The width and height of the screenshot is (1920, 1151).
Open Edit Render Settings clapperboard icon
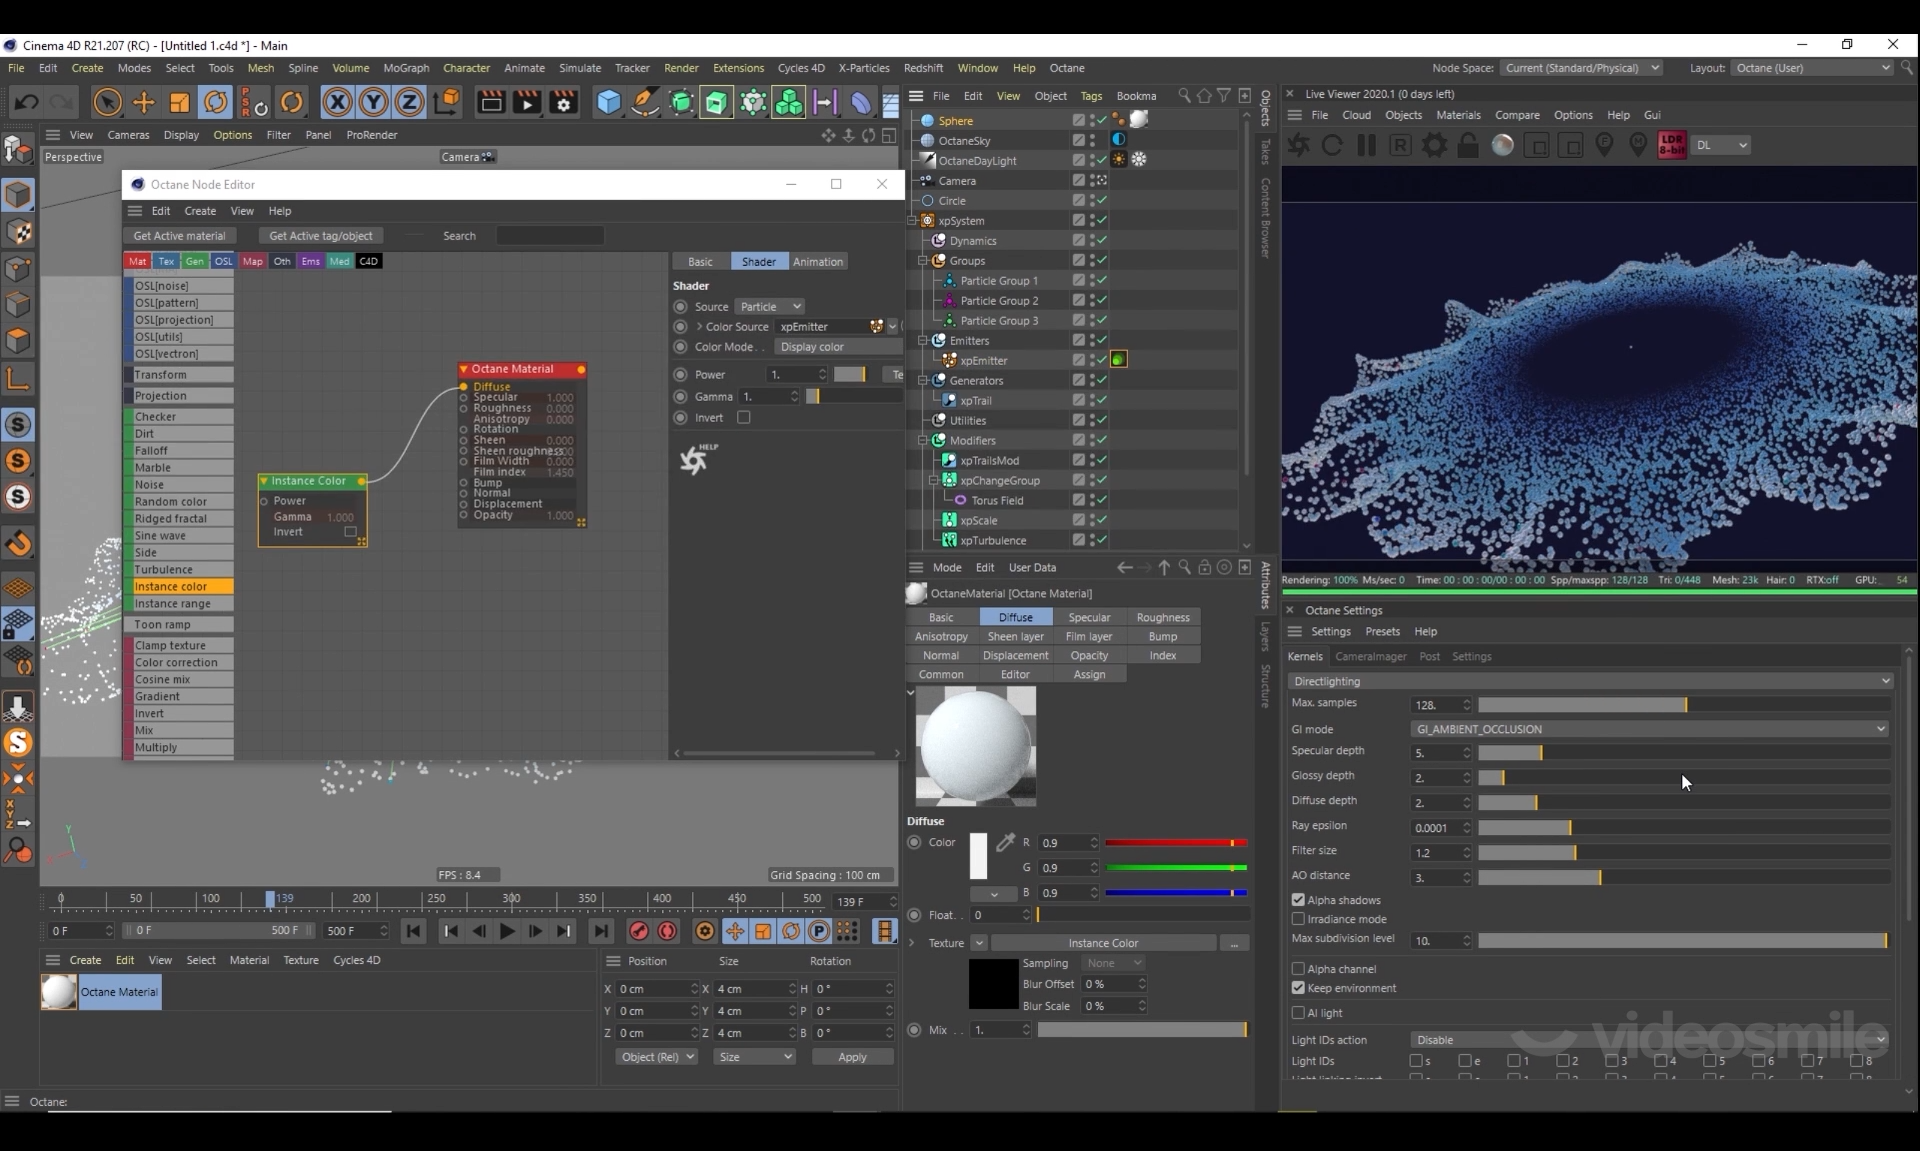564,102
